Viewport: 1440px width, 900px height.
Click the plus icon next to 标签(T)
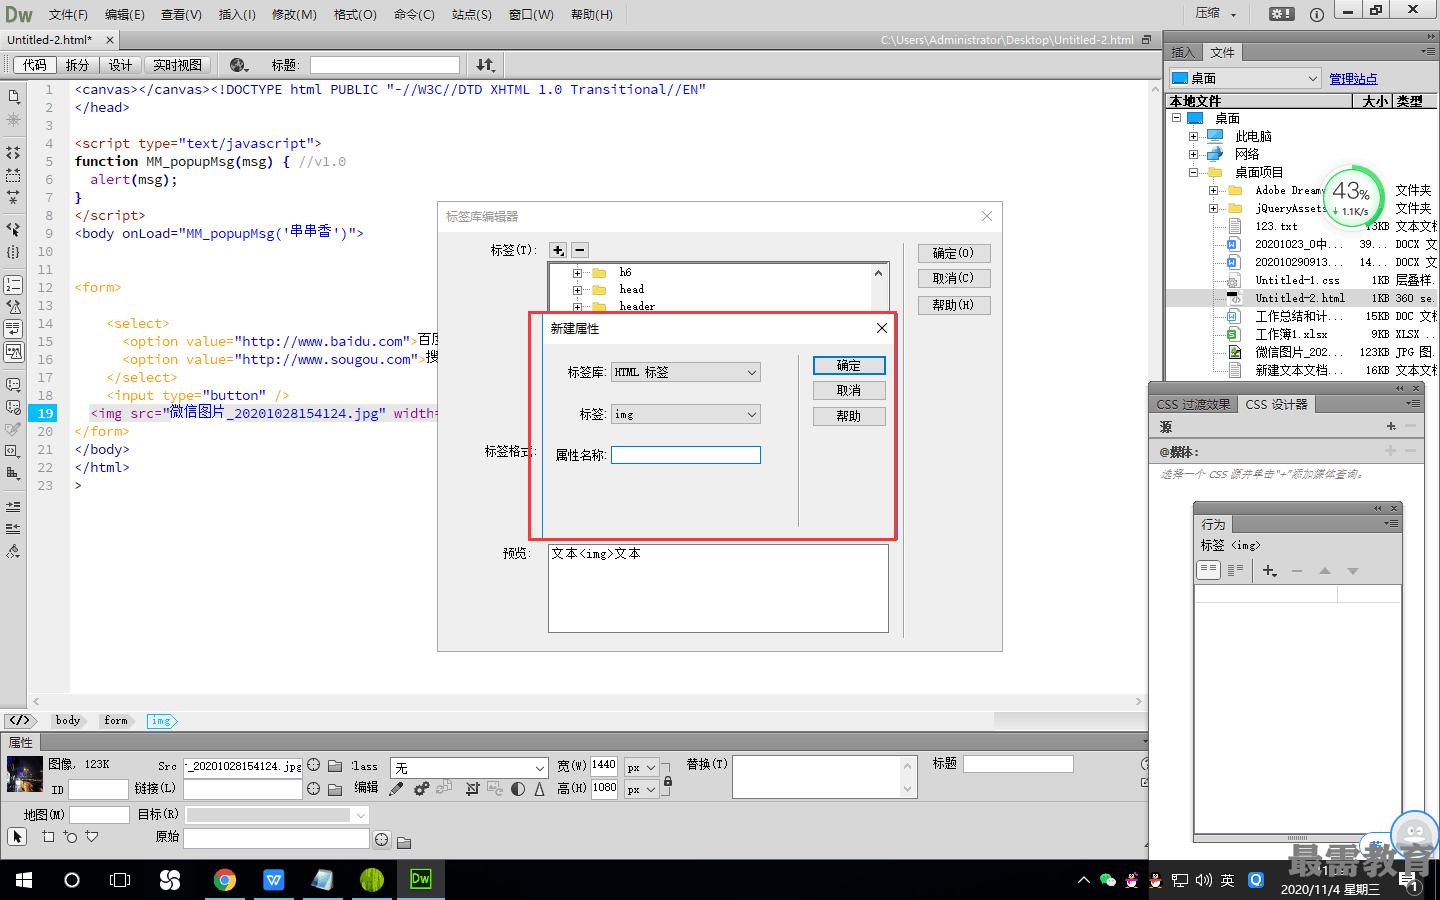pyautogui.click(x=558, y=250)
